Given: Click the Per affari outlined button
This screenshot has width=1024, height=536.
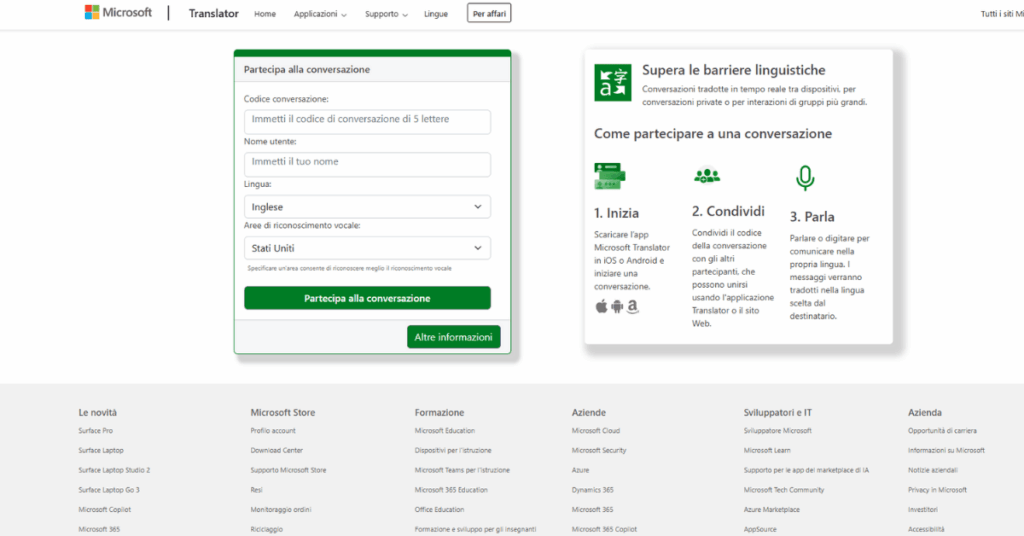Looking at the screenshot, I should (489, 14).
